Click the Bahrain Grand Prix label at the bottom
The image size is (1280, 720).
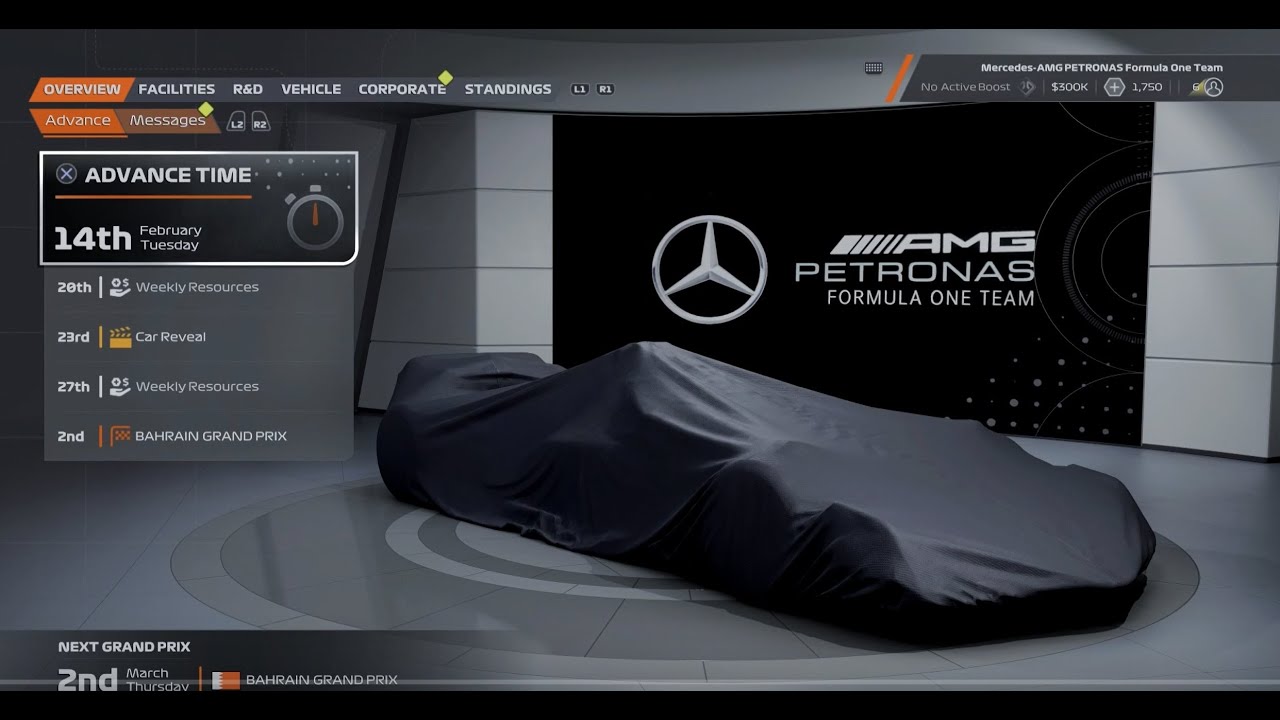321,680
